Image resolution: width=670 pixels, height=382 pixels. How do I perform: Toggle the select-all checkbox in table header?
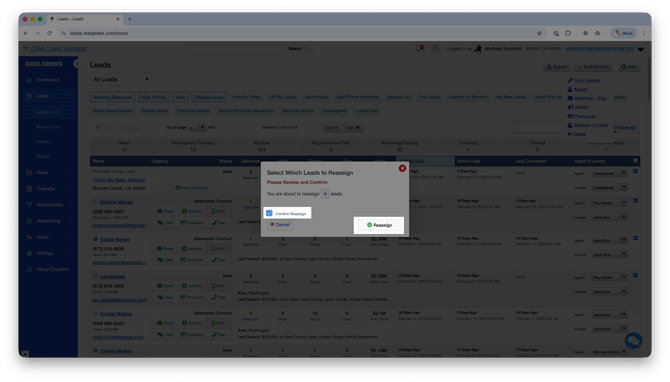(x=635, y=161)
